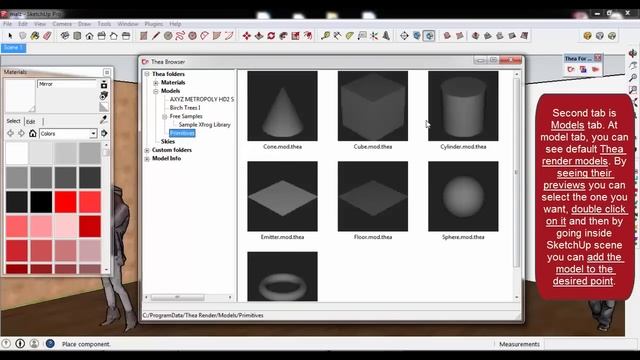Pick the white color swatch
This screenshot has height=360, width=640.
[x=17, y=153]
